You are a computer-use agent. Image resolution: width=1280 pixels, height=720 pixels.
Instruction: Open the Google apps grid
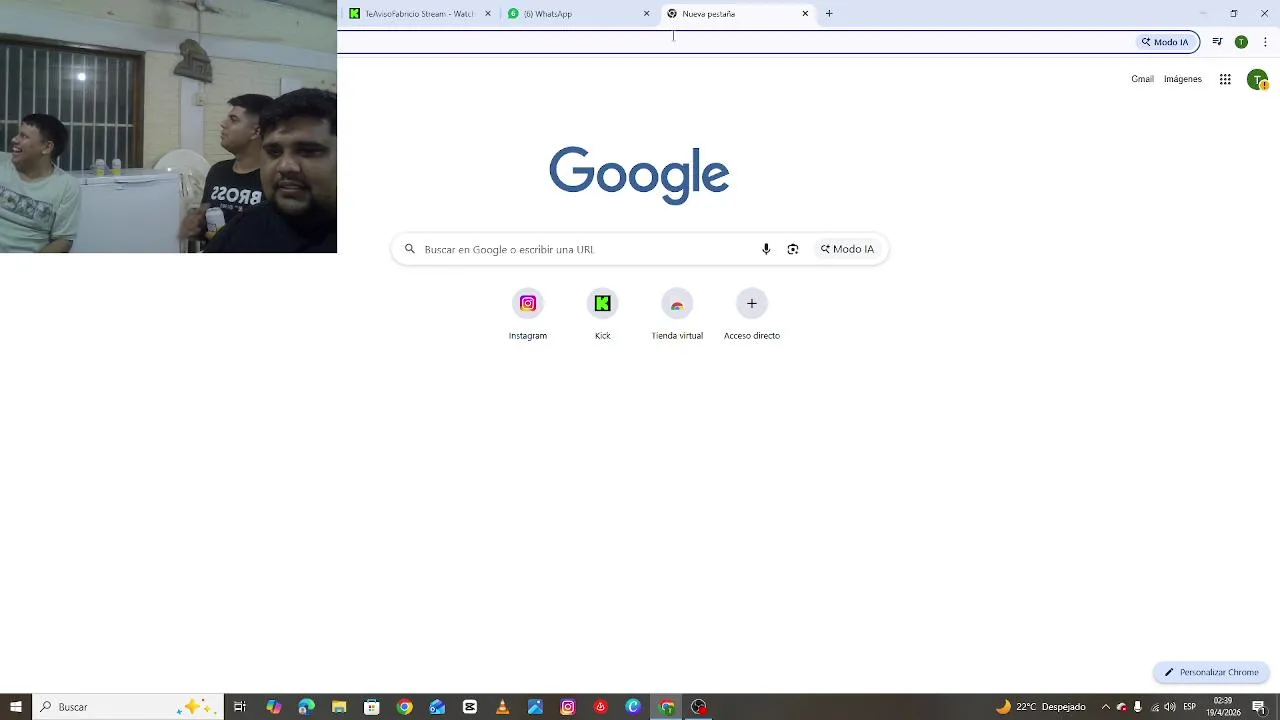[x=1225, y=79]
